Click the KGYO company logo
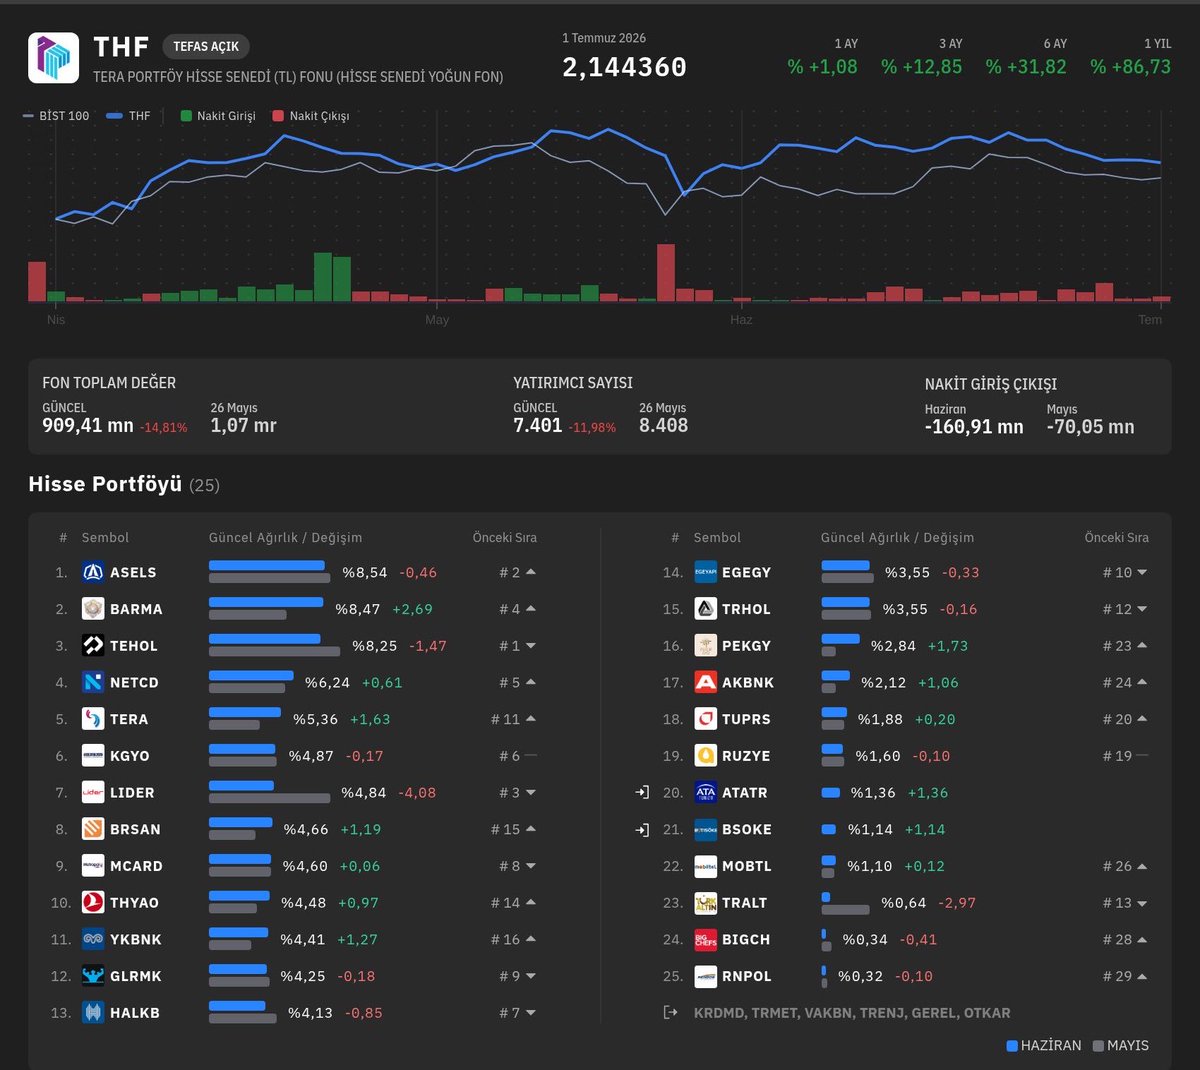The image size is (1200, 1070). (x=93, y=756)
